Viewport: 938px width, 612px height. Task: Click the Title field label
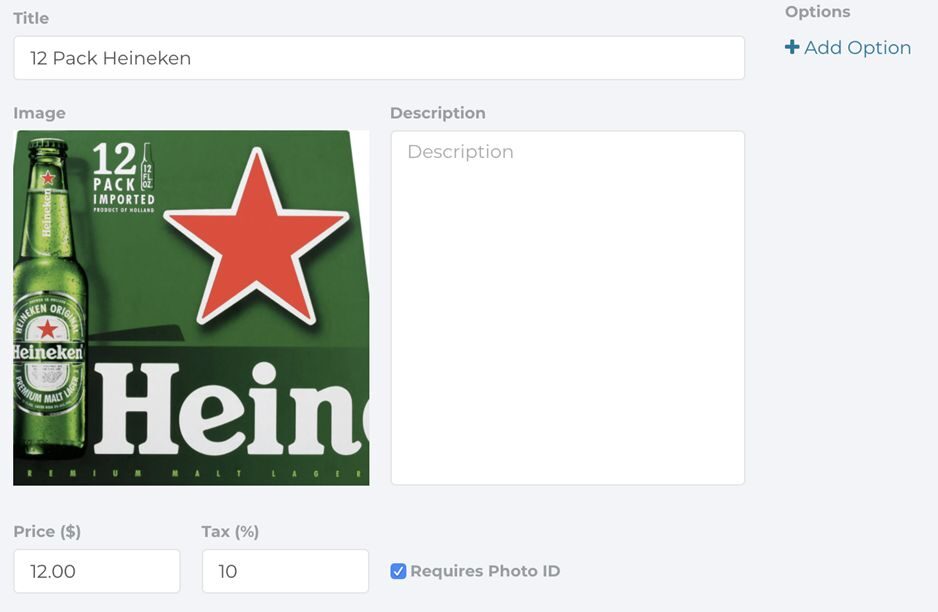pyautogui.click(x=31, y=17)
